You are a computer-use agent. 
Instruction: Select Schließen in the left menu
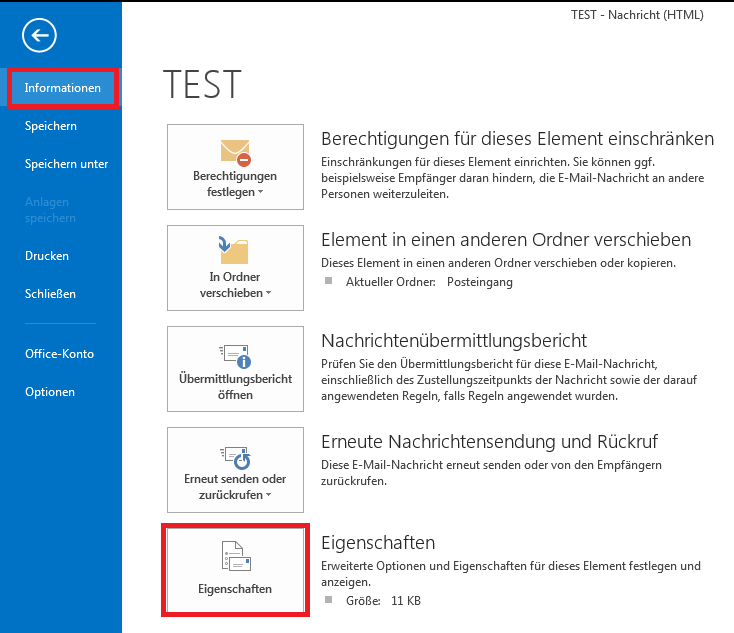(50, 294)
